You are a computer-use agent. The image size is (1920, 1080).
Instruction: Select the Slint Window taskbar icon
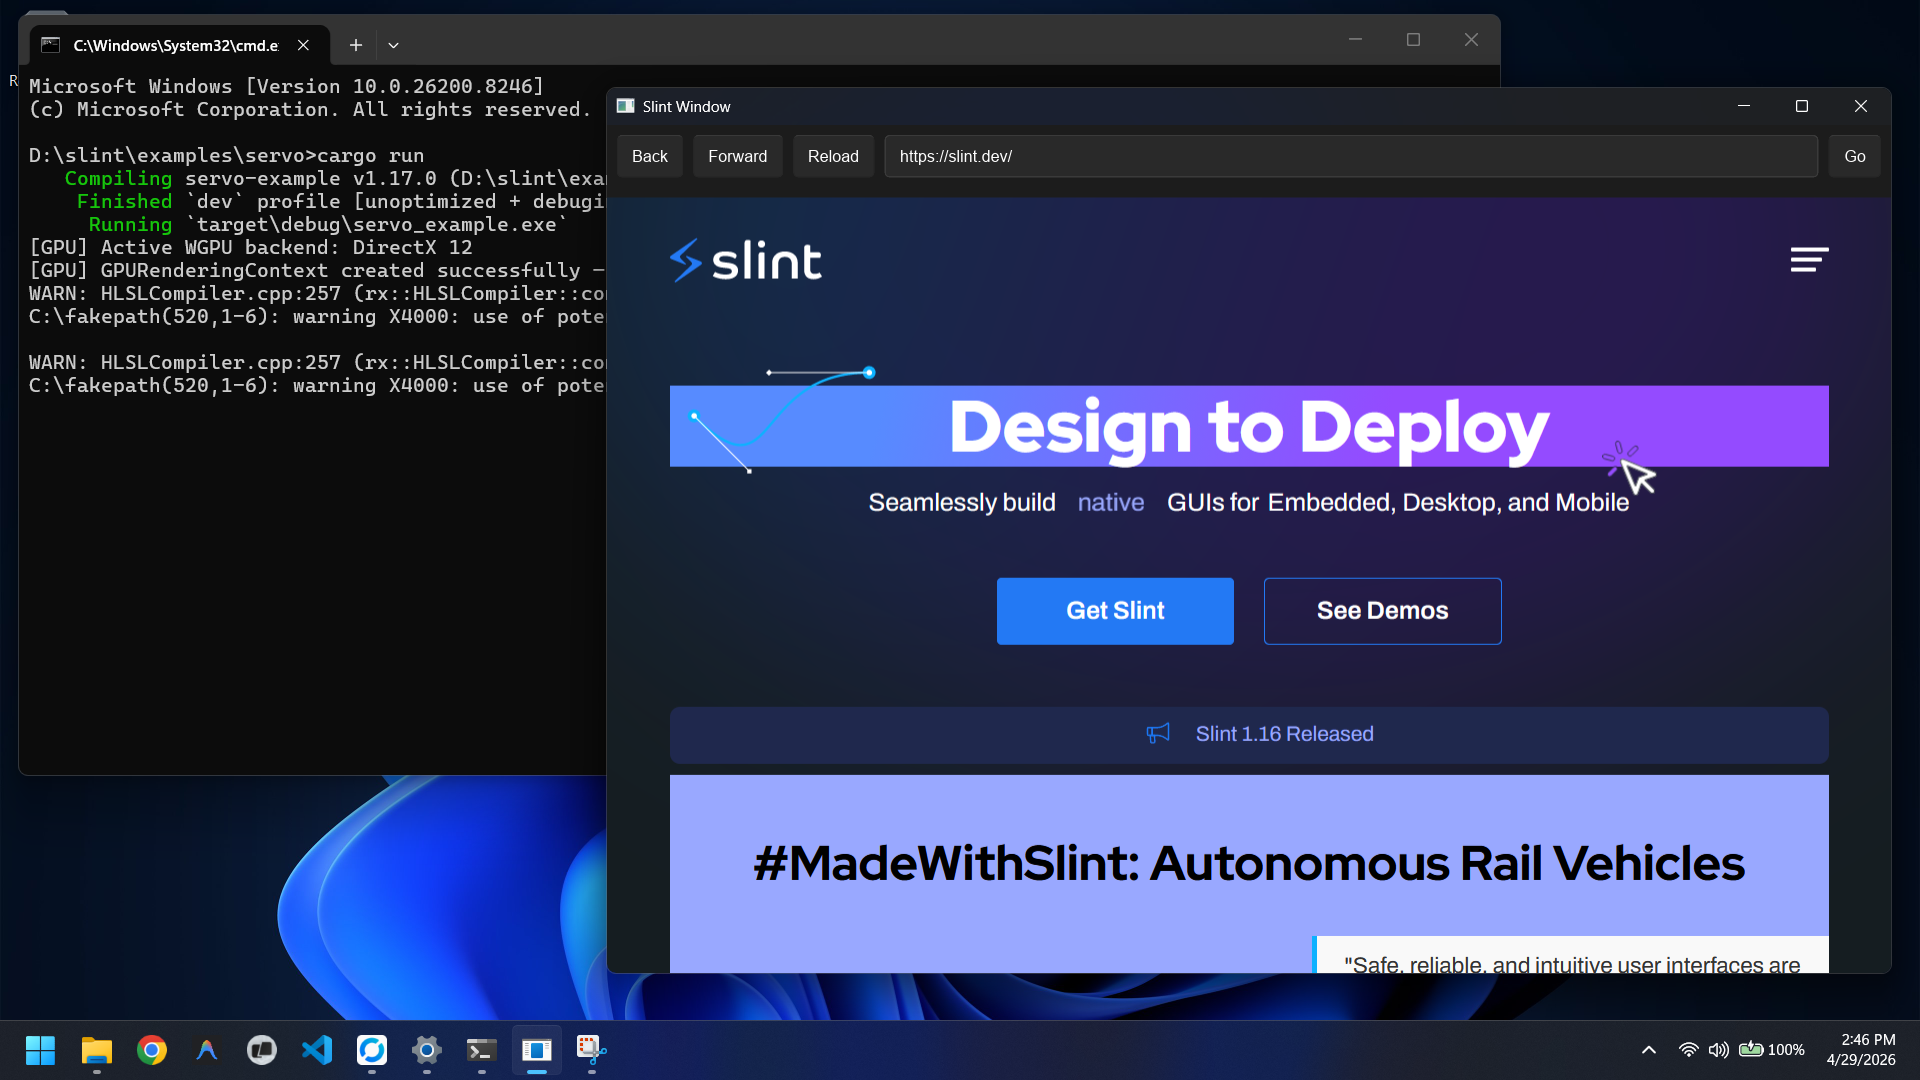[536, 1050]
